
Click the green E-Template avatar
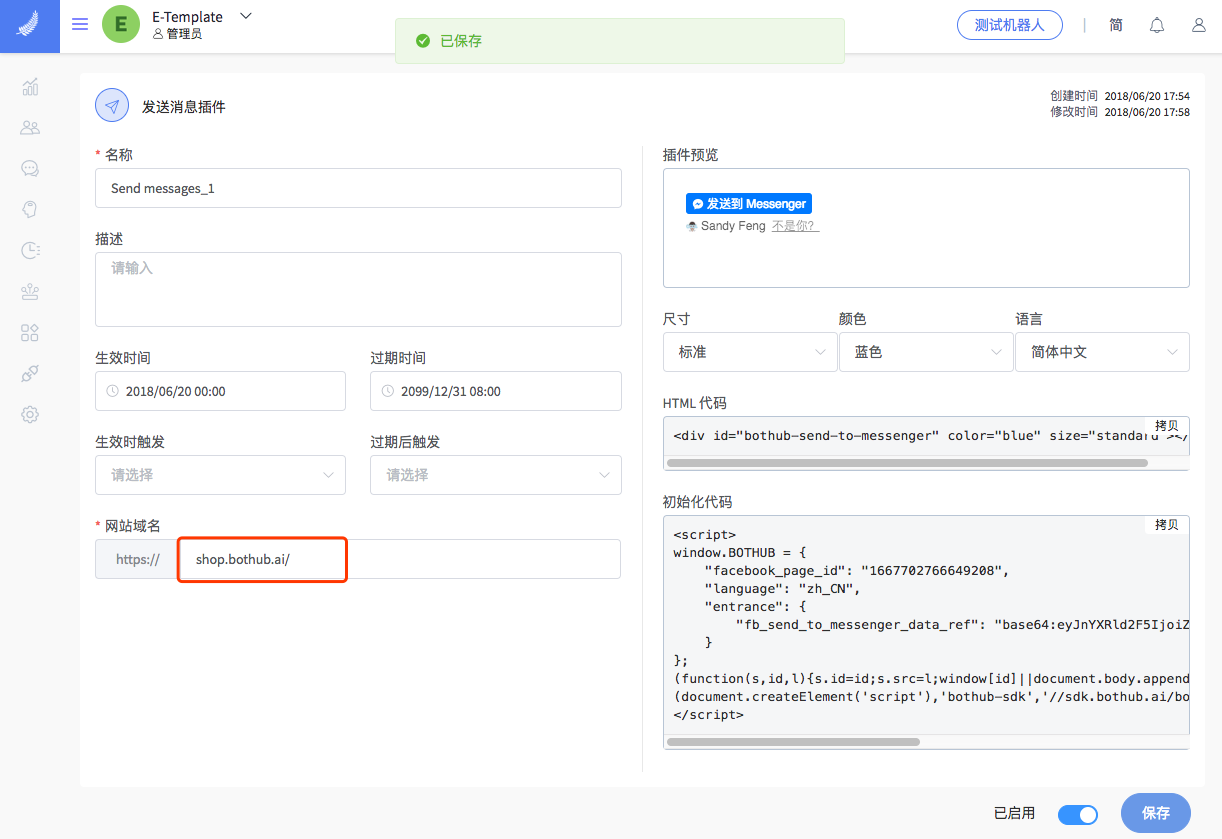[x=121, y=25]
